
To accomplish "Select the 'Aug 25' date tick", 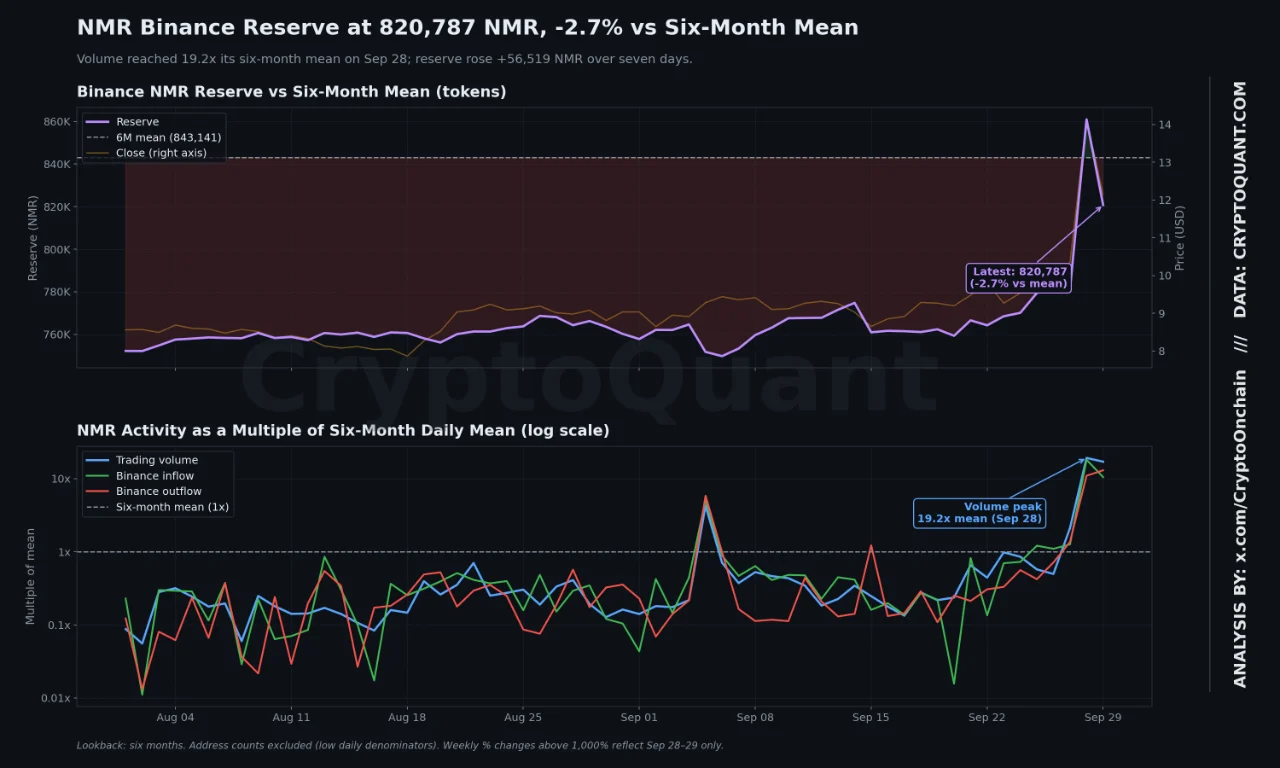I will 523,718.
